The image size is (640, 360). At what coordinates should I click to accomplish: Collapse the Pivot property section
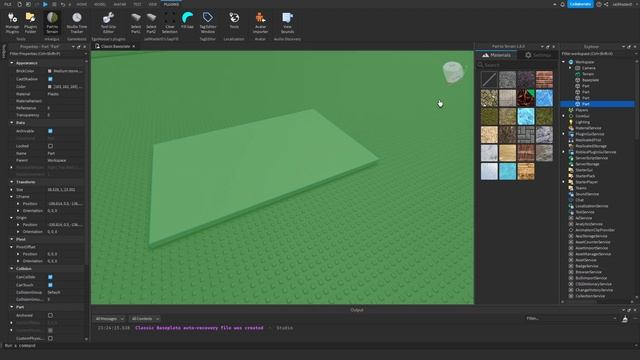[x=11, y=239]
